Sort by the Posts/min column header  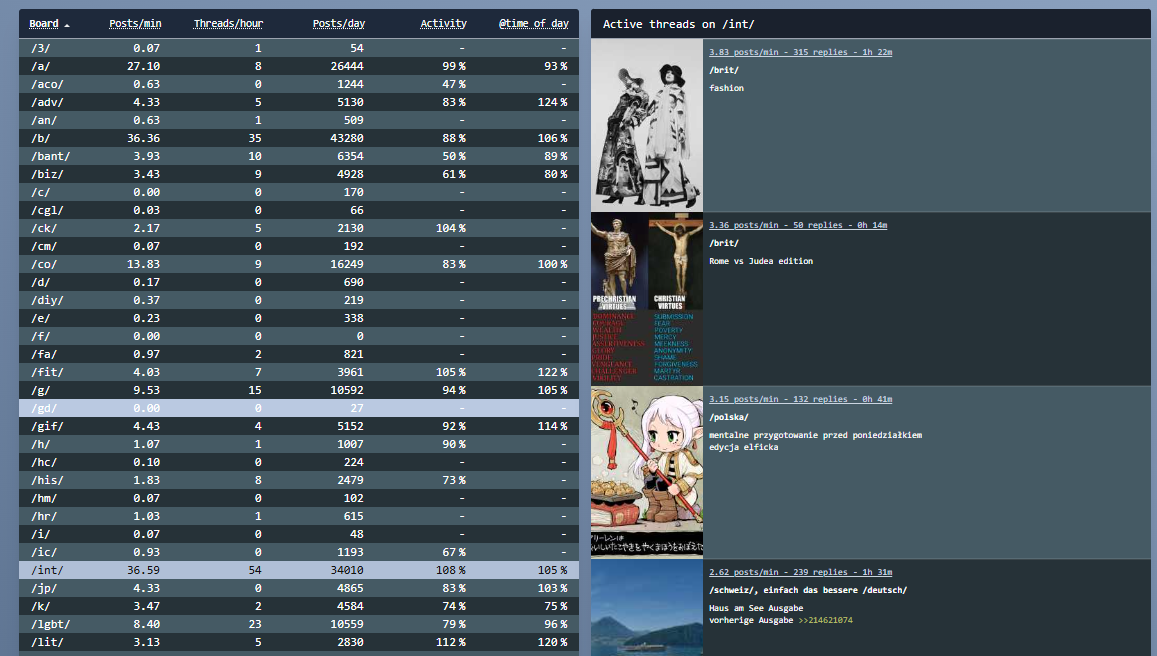tap(135, 24)
